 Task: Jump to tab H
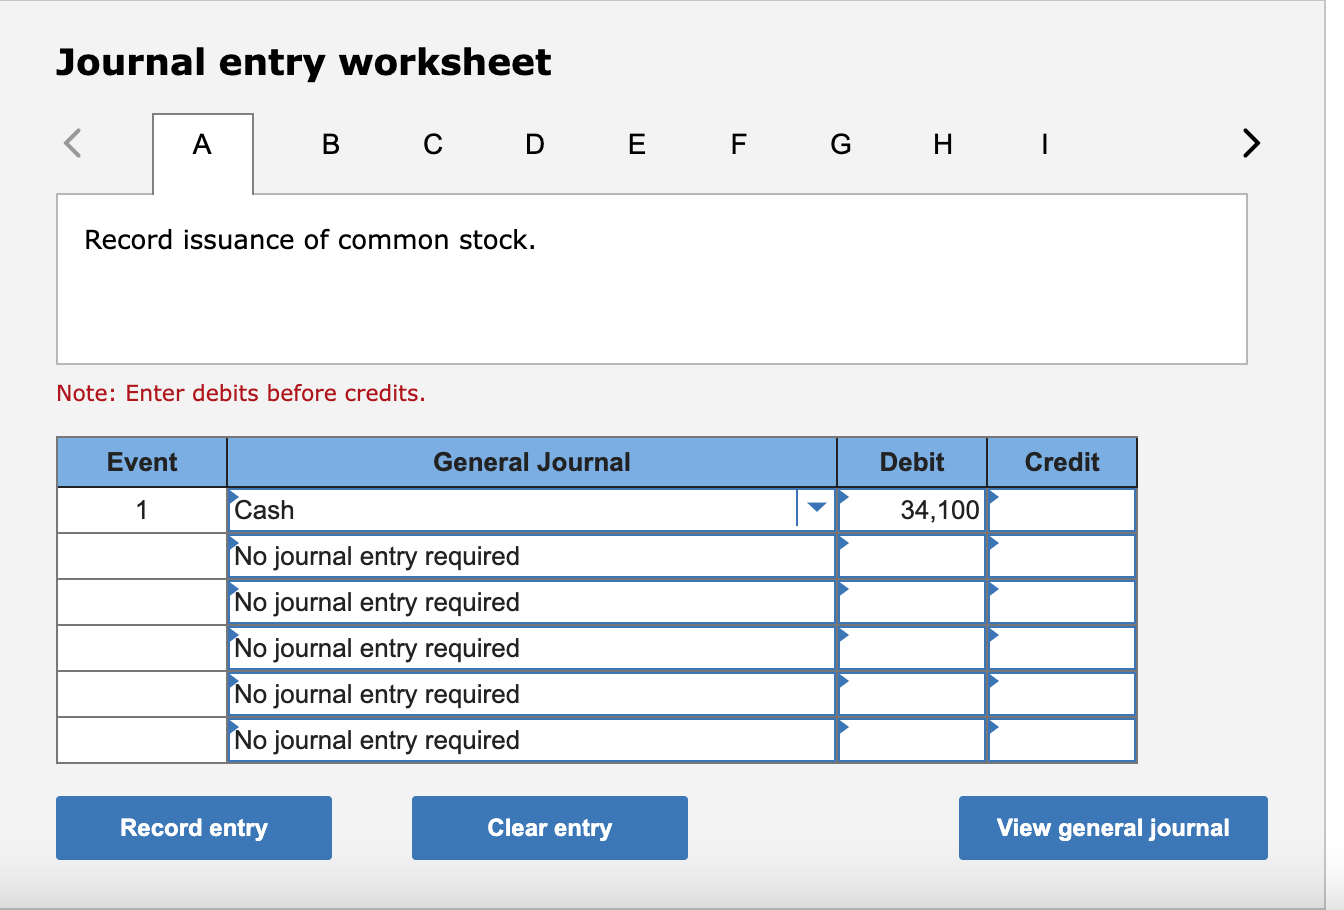(942, 145)
